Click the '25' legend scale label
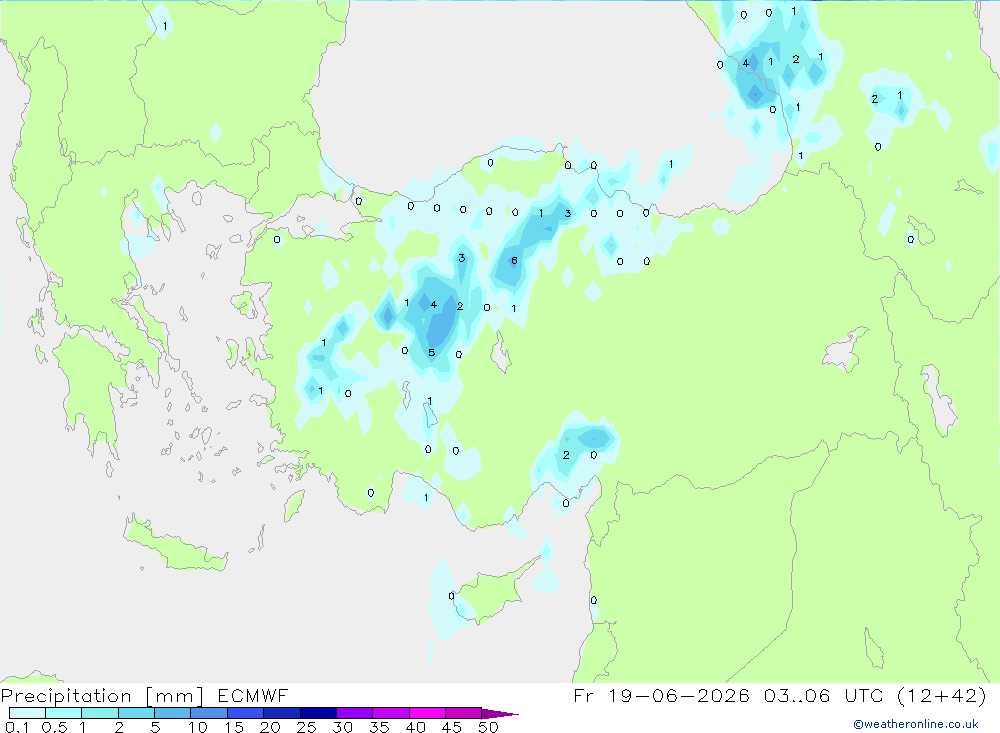The image size is (1000, 733). (x=307, y=727)
